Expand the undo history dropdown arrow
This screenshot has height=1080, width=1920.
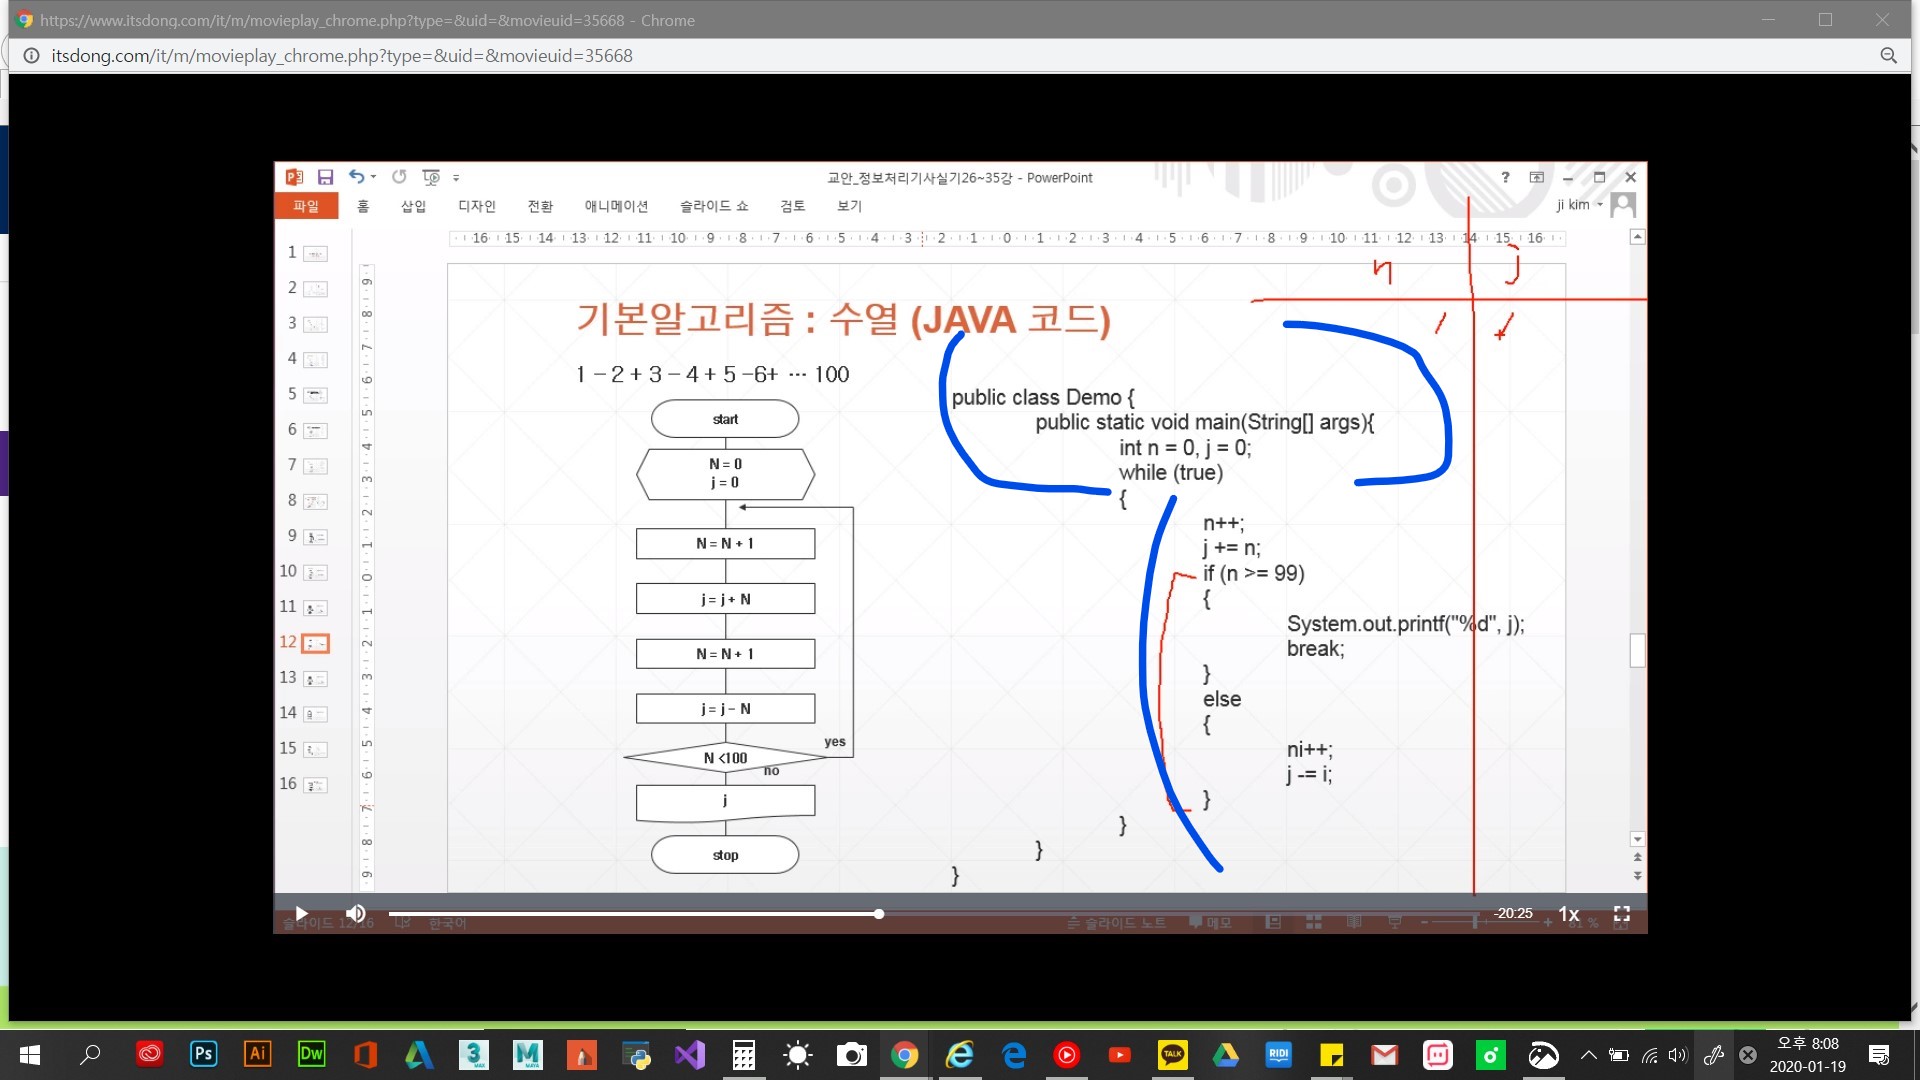coord(374,177)
